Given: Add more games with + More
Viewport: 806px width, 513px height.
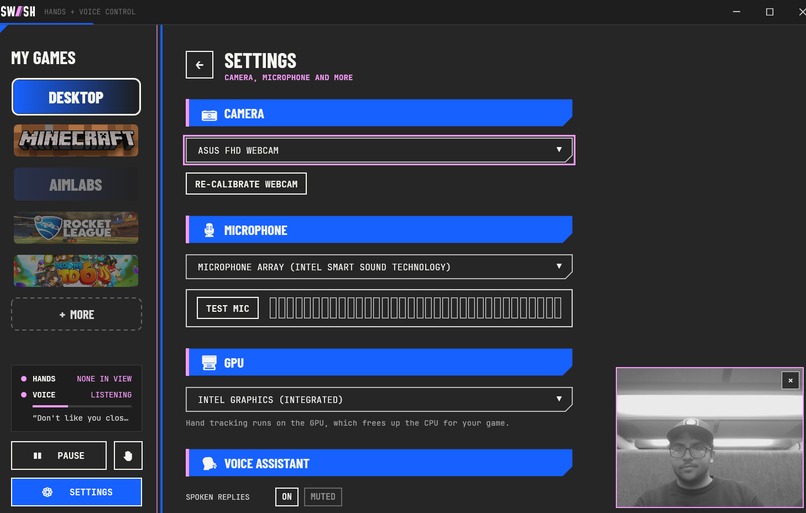Looking at the screenshot, I should (77, 314).
